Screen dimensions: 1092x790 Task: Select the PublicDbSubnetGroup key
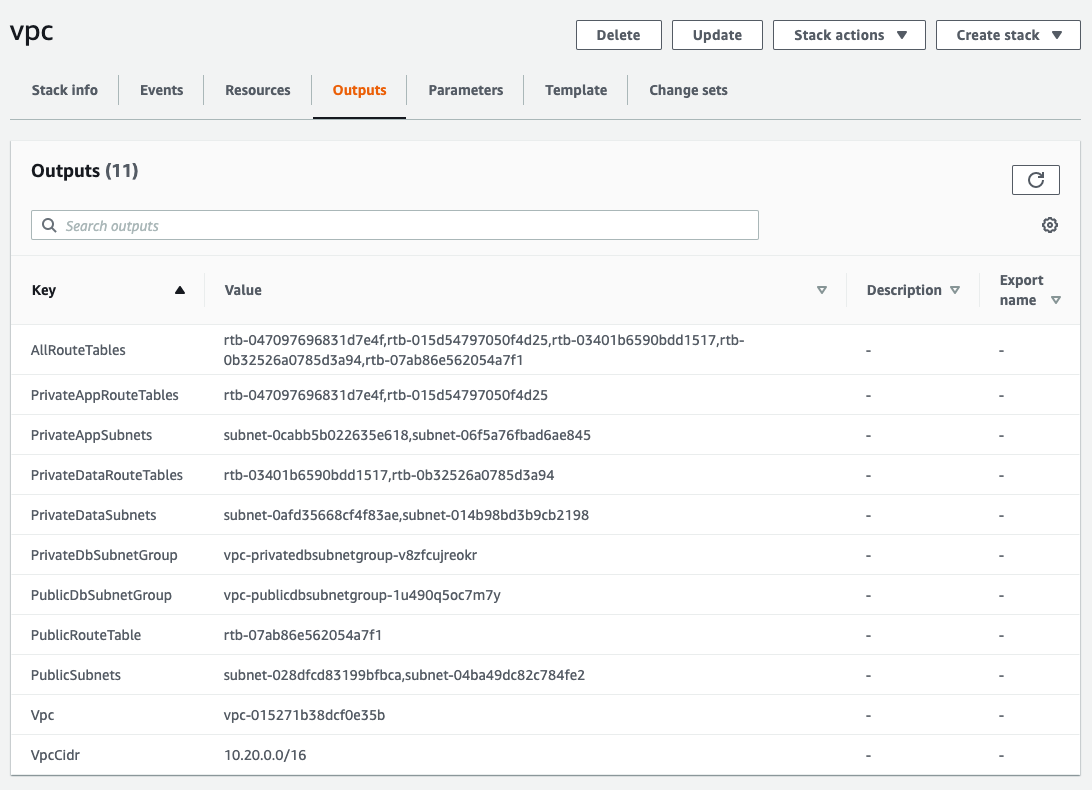101,595
